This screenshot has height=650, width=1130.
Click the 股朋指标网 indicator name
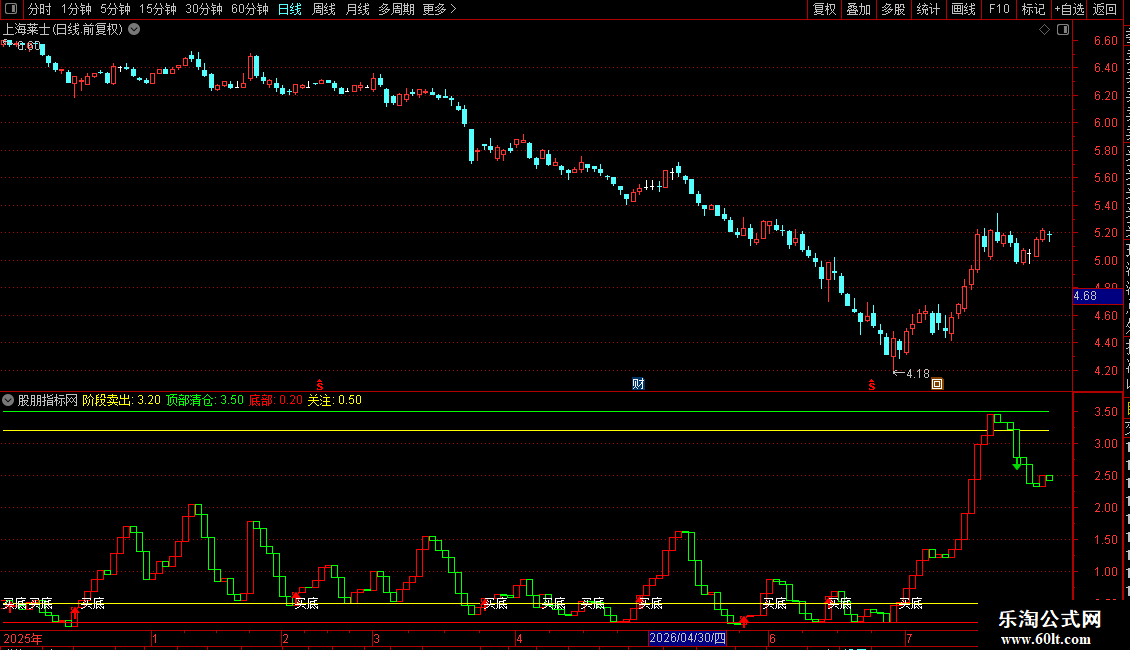click(x=48, y=400)
